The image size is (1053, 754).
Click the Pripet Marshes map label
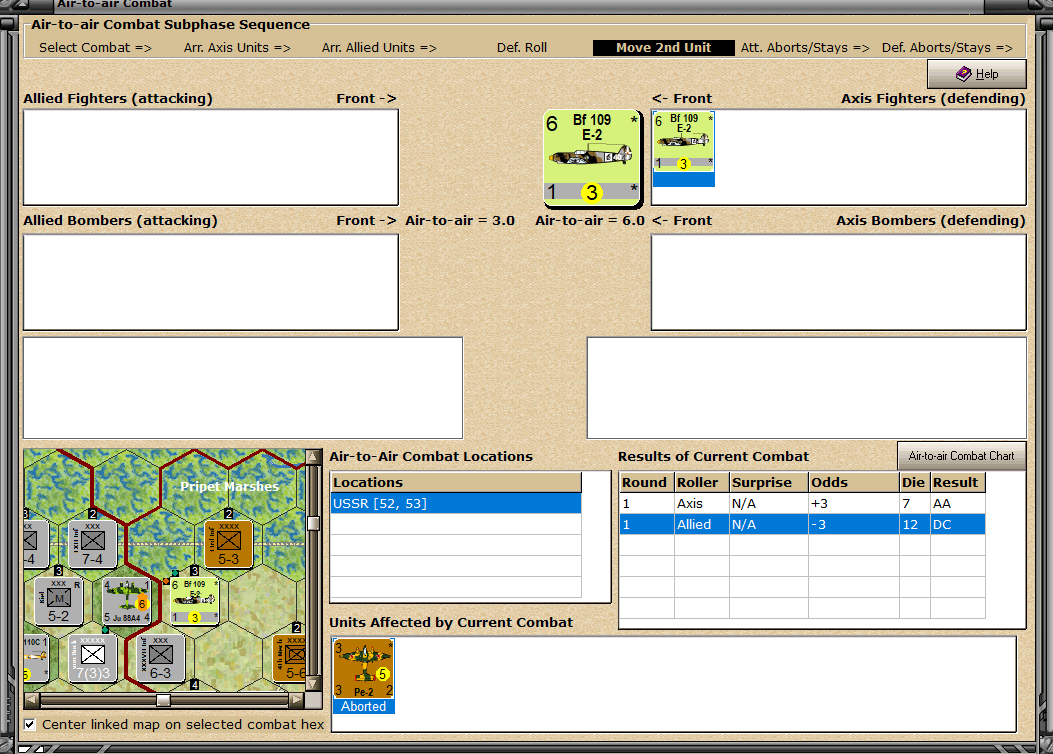click(x=229, y=486)
